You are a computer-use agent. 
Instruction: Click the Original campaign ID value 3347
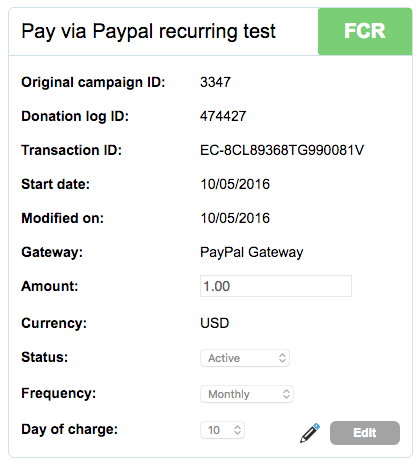215,82
